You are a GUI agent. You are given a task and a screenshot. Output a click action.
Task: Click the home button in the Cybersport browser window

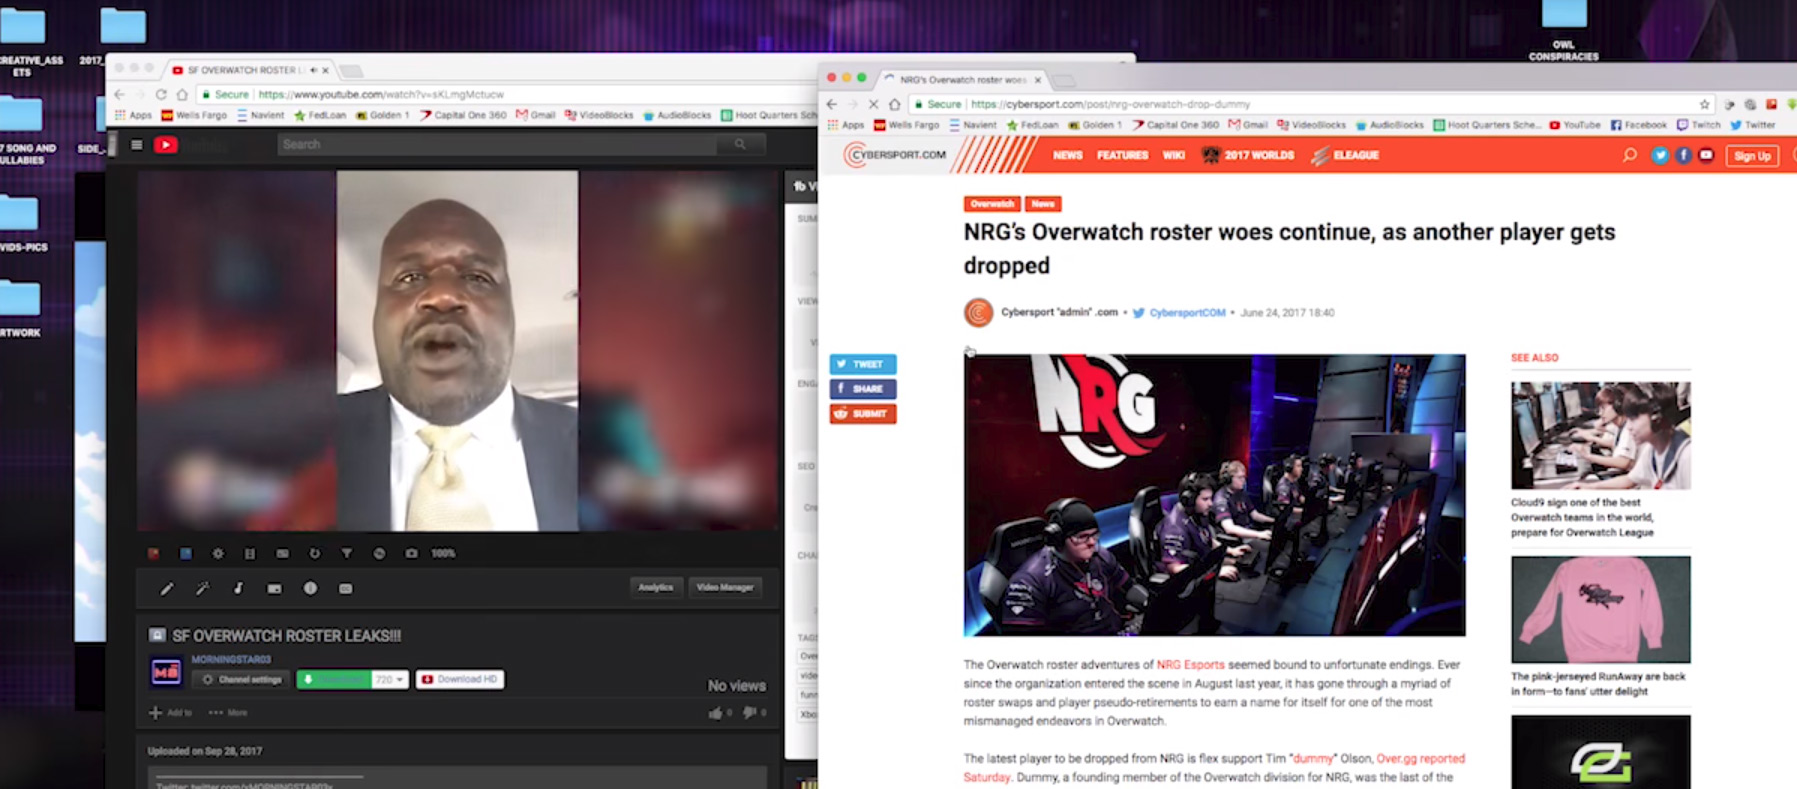[x=895, y=104]
